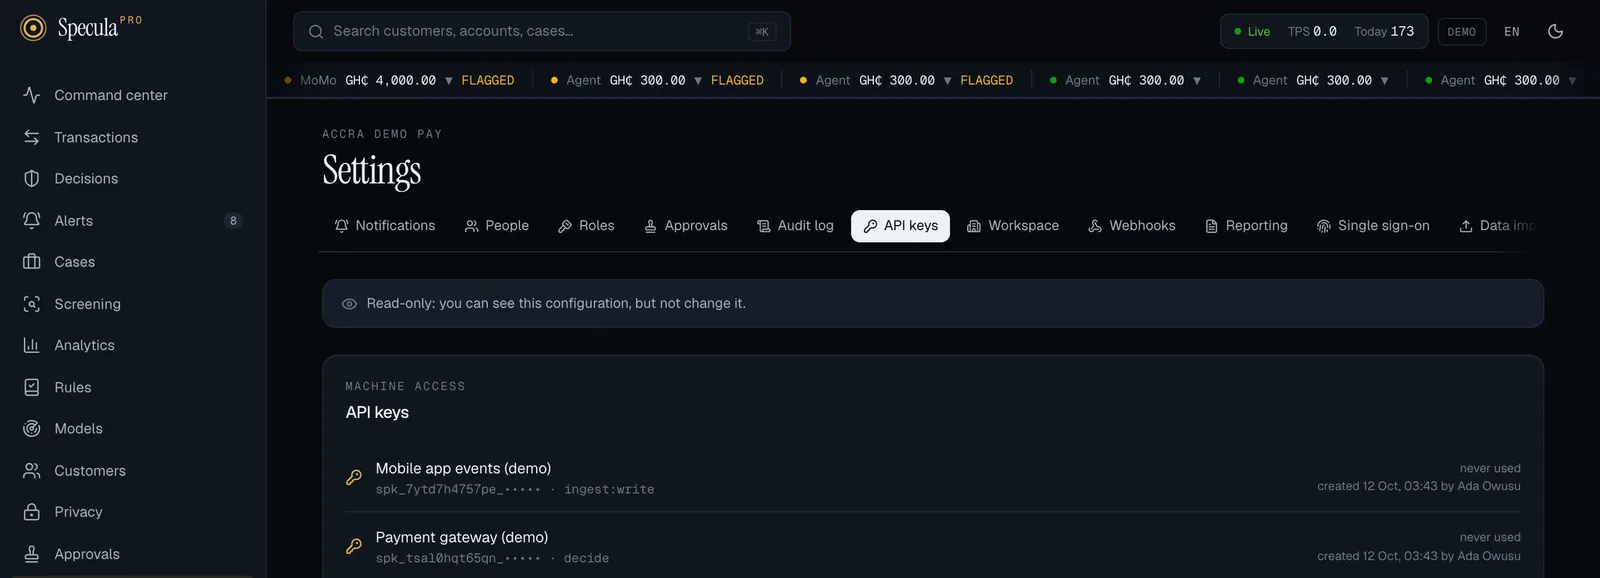This screenshot has height=578, width=1600.
Task: Click the TPS 0.0 readout
Action: point(1312,32)
